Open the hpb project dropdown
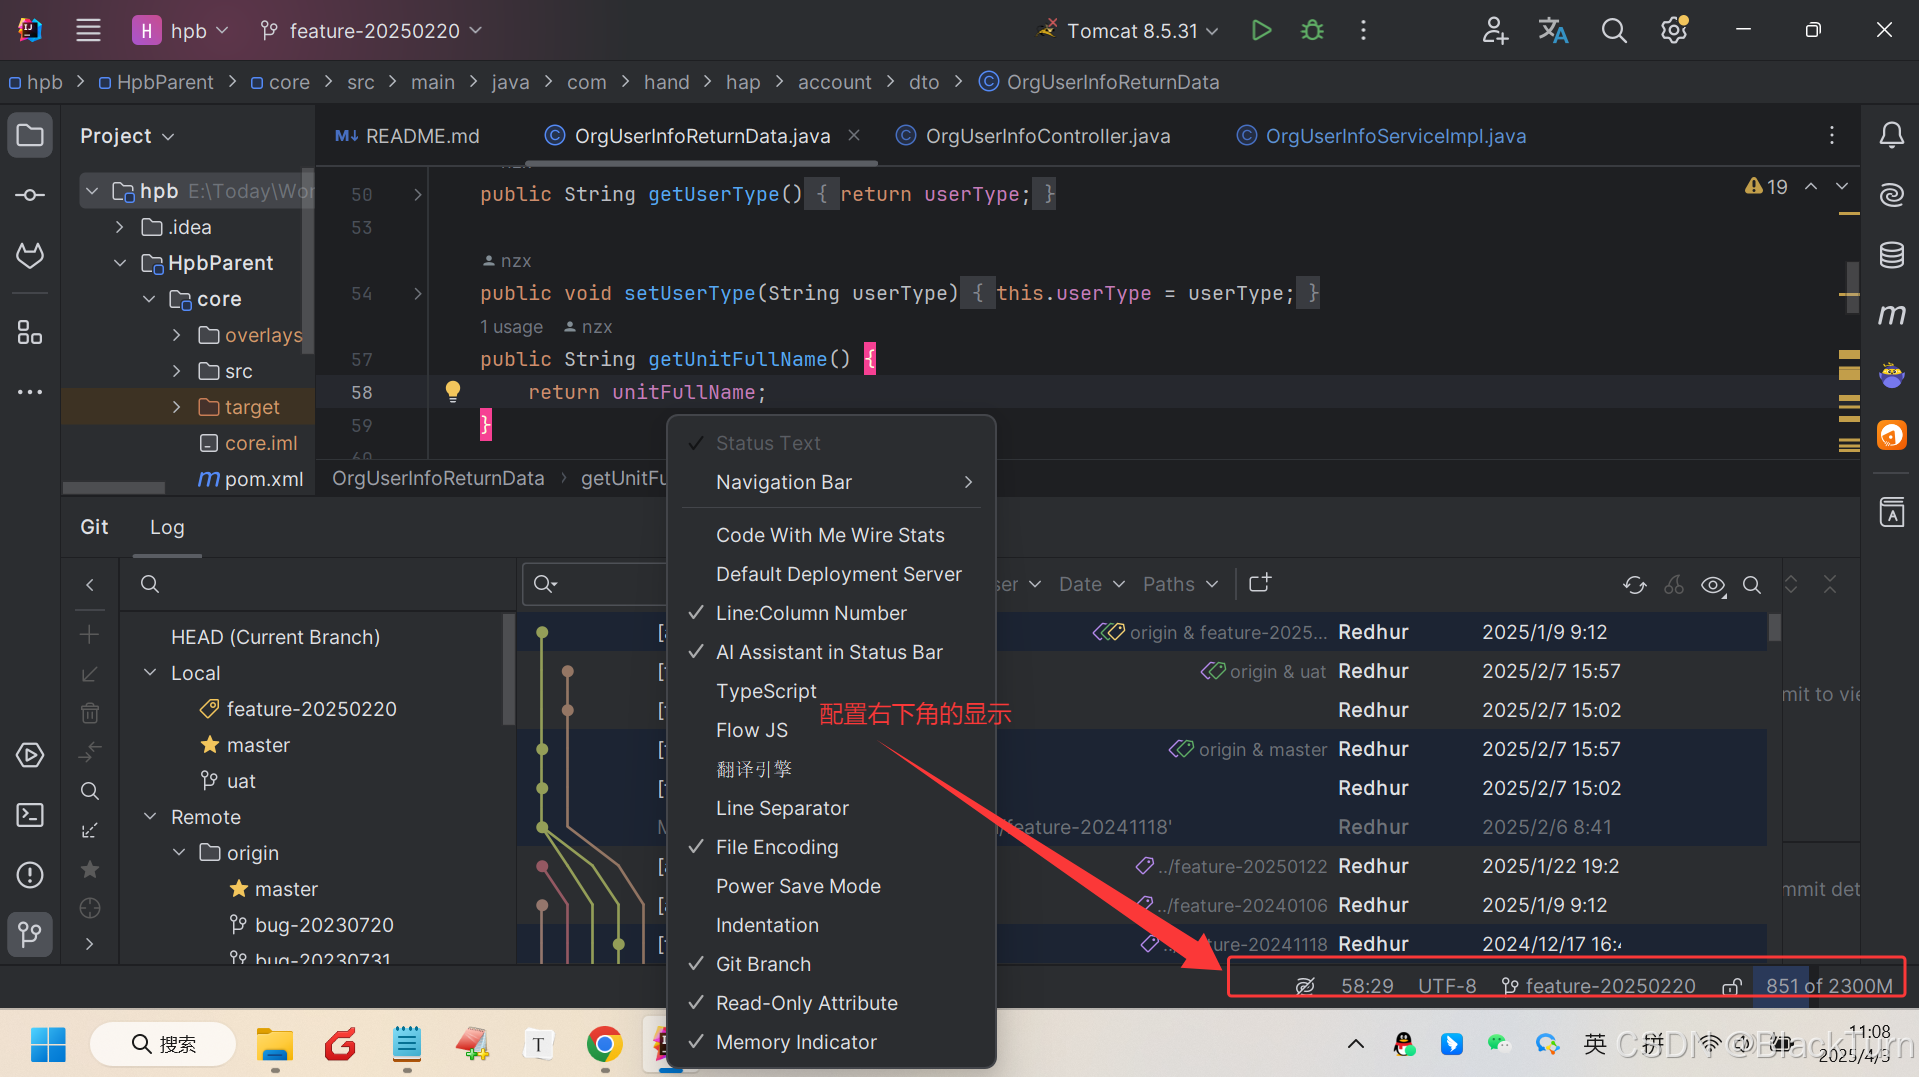 (181, 30)
